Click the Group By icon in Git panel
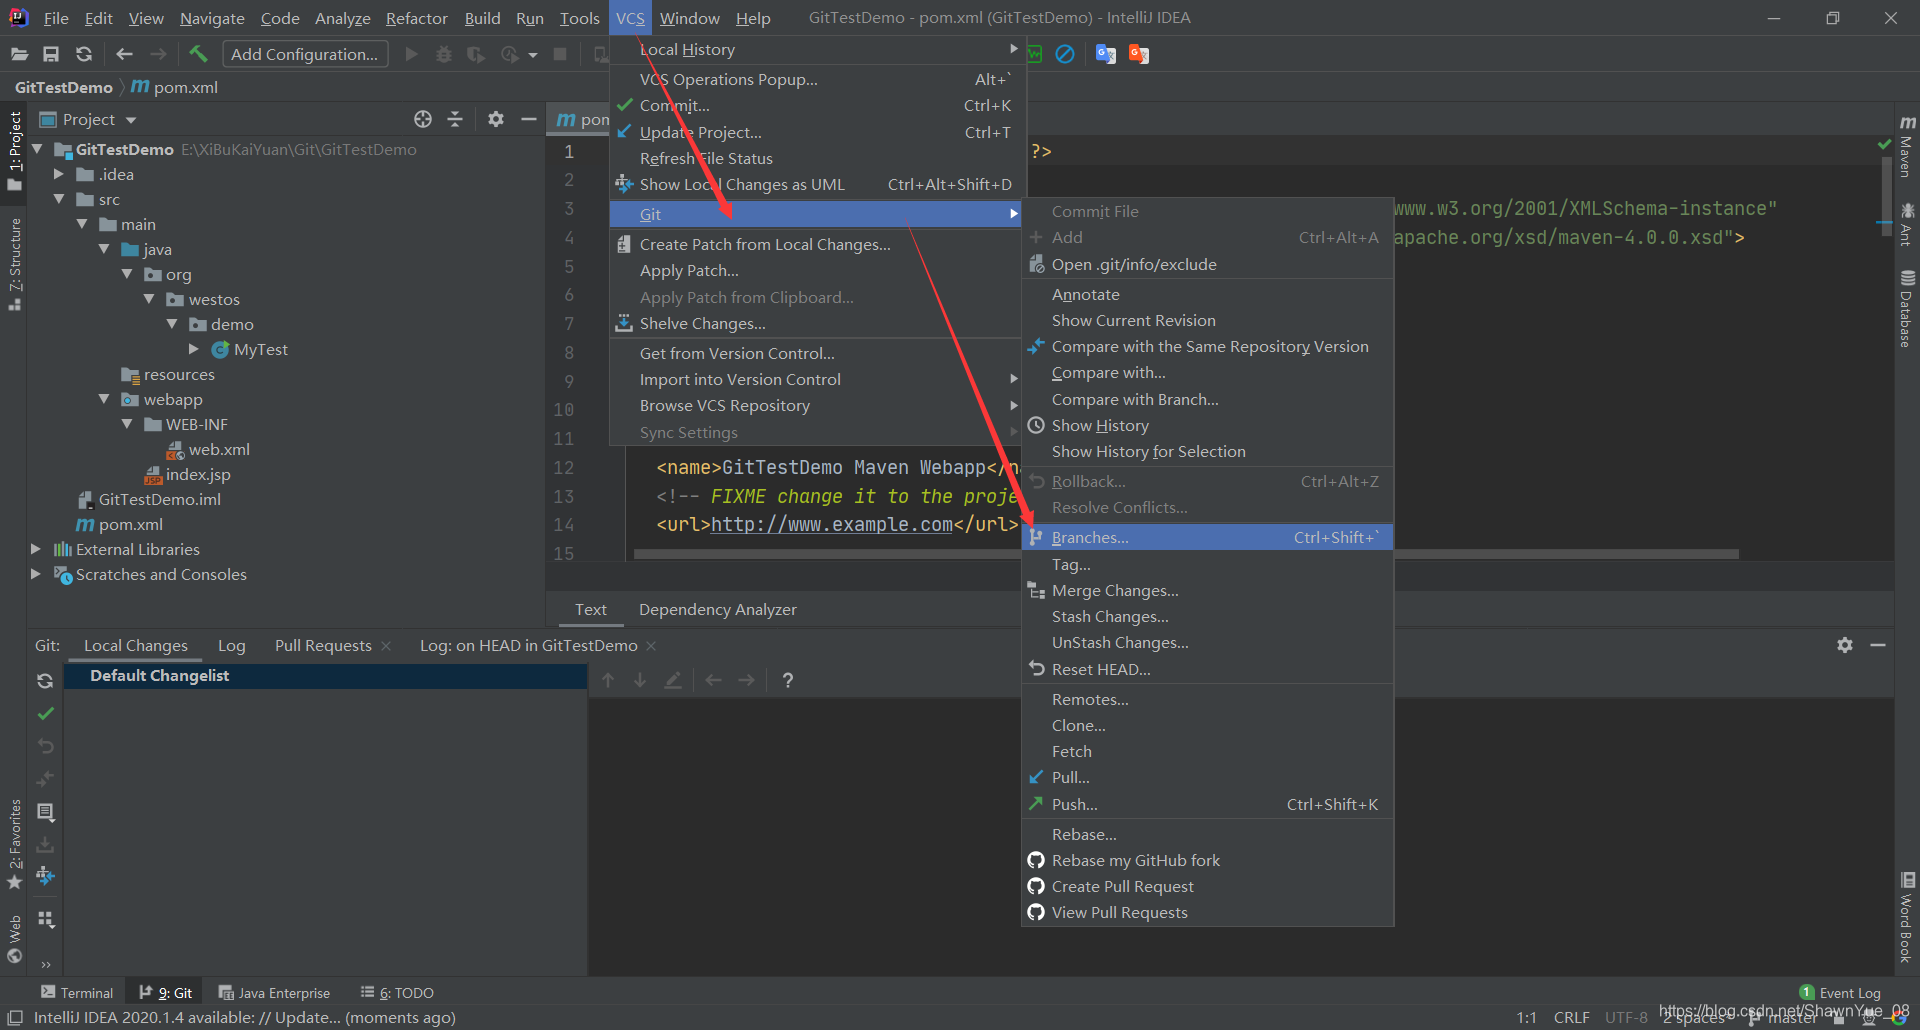Viewport: 1920px width, 1030px height. click(x=45, y=919)
